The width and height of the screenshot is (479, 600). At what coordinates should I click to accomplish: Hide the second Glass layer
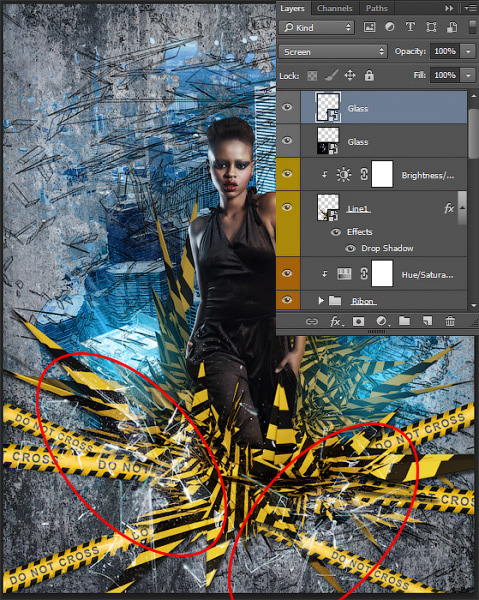coord(287,140)
